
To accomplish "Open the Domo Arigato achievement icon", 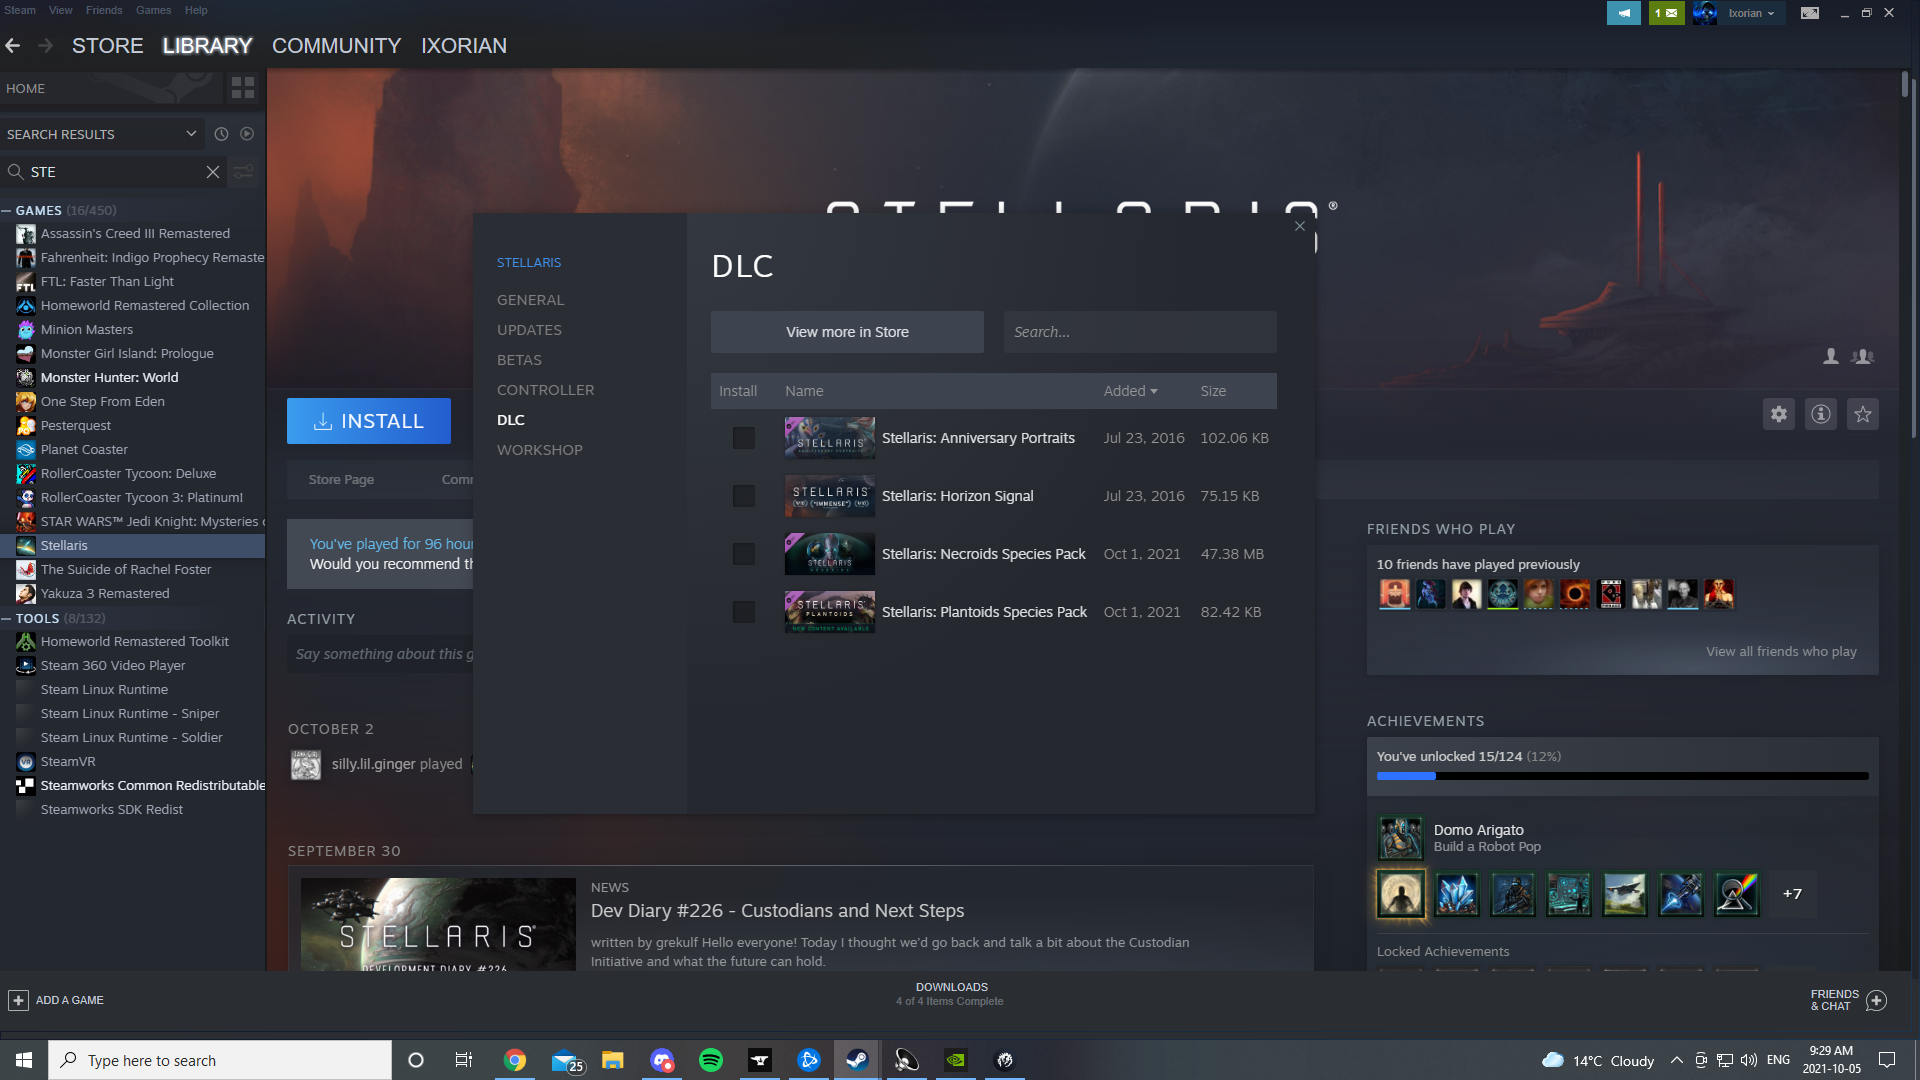I will pos(1401,837).
